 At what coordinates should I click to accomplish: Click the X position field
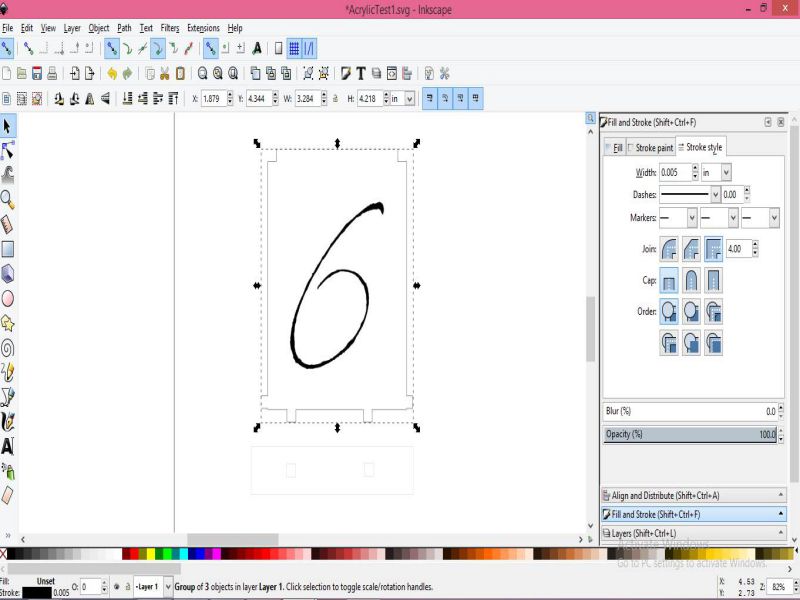[x=213, y=98]
